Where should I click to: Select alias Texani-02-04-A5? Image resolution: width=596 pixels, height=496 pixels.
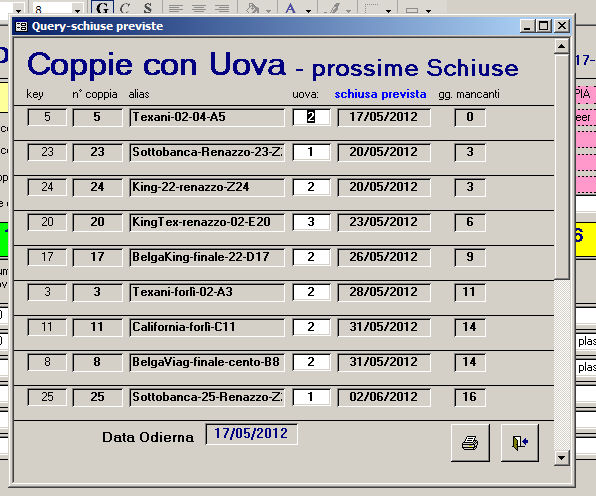[207, 117]
